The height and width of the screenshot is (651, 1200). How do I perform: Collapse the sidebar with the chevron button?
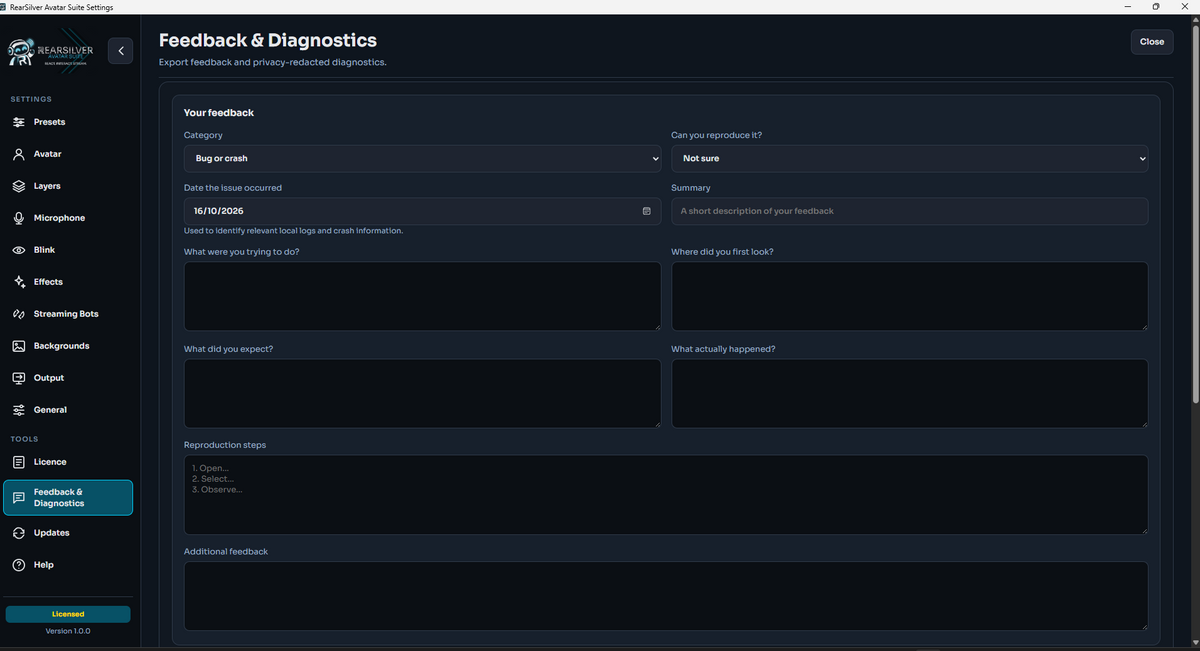pos(120,50)
